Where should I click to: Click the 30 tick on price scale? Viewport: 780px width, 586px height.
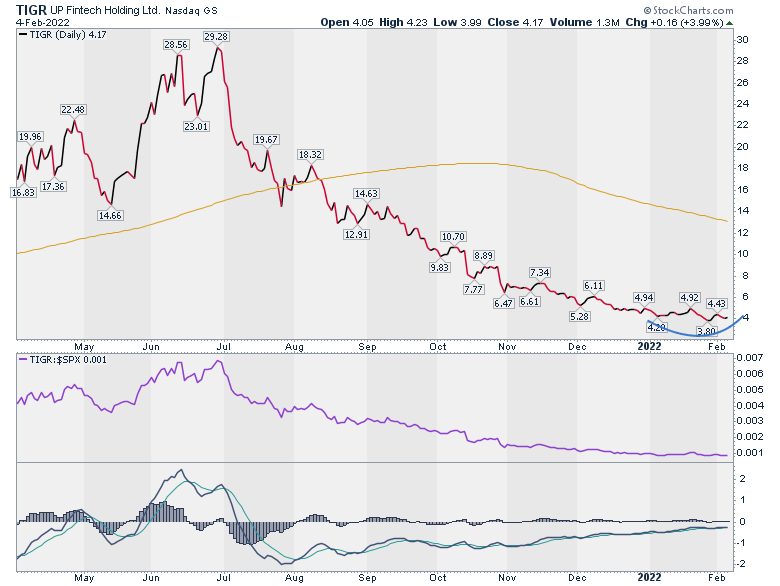pos(743,40)
